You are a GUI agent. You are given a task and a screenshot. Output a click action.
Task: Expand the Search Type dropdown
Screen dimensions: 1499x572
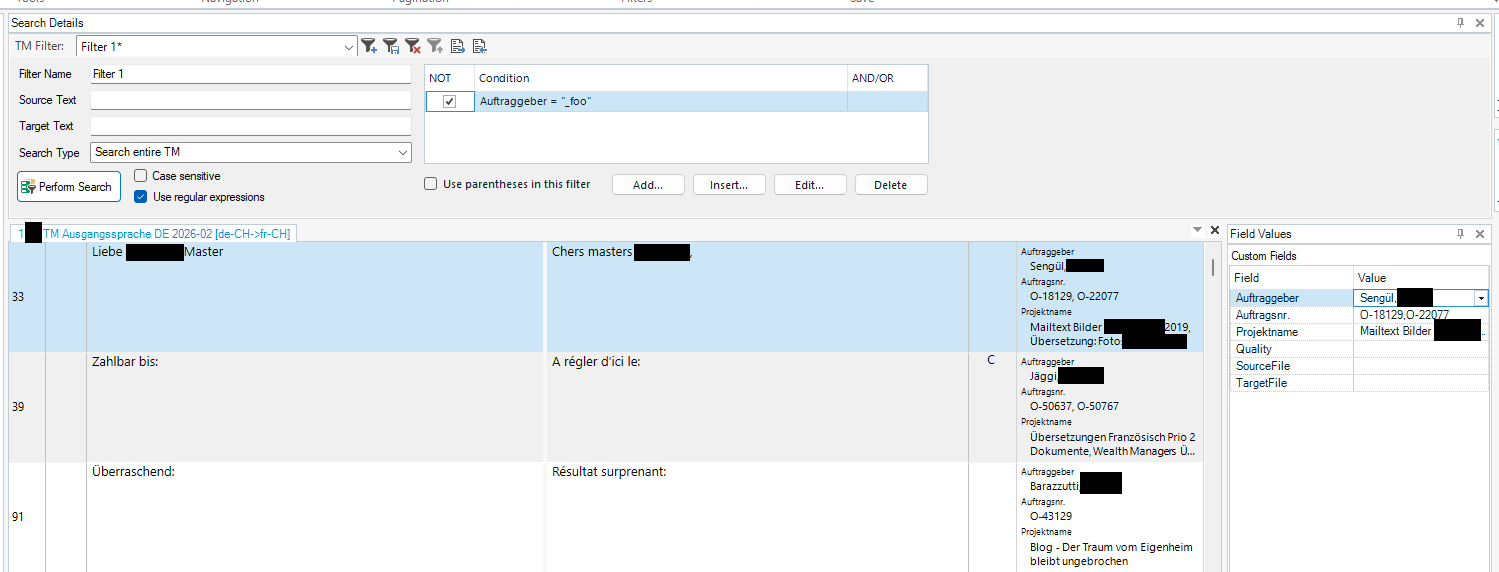tap(403, 152)
